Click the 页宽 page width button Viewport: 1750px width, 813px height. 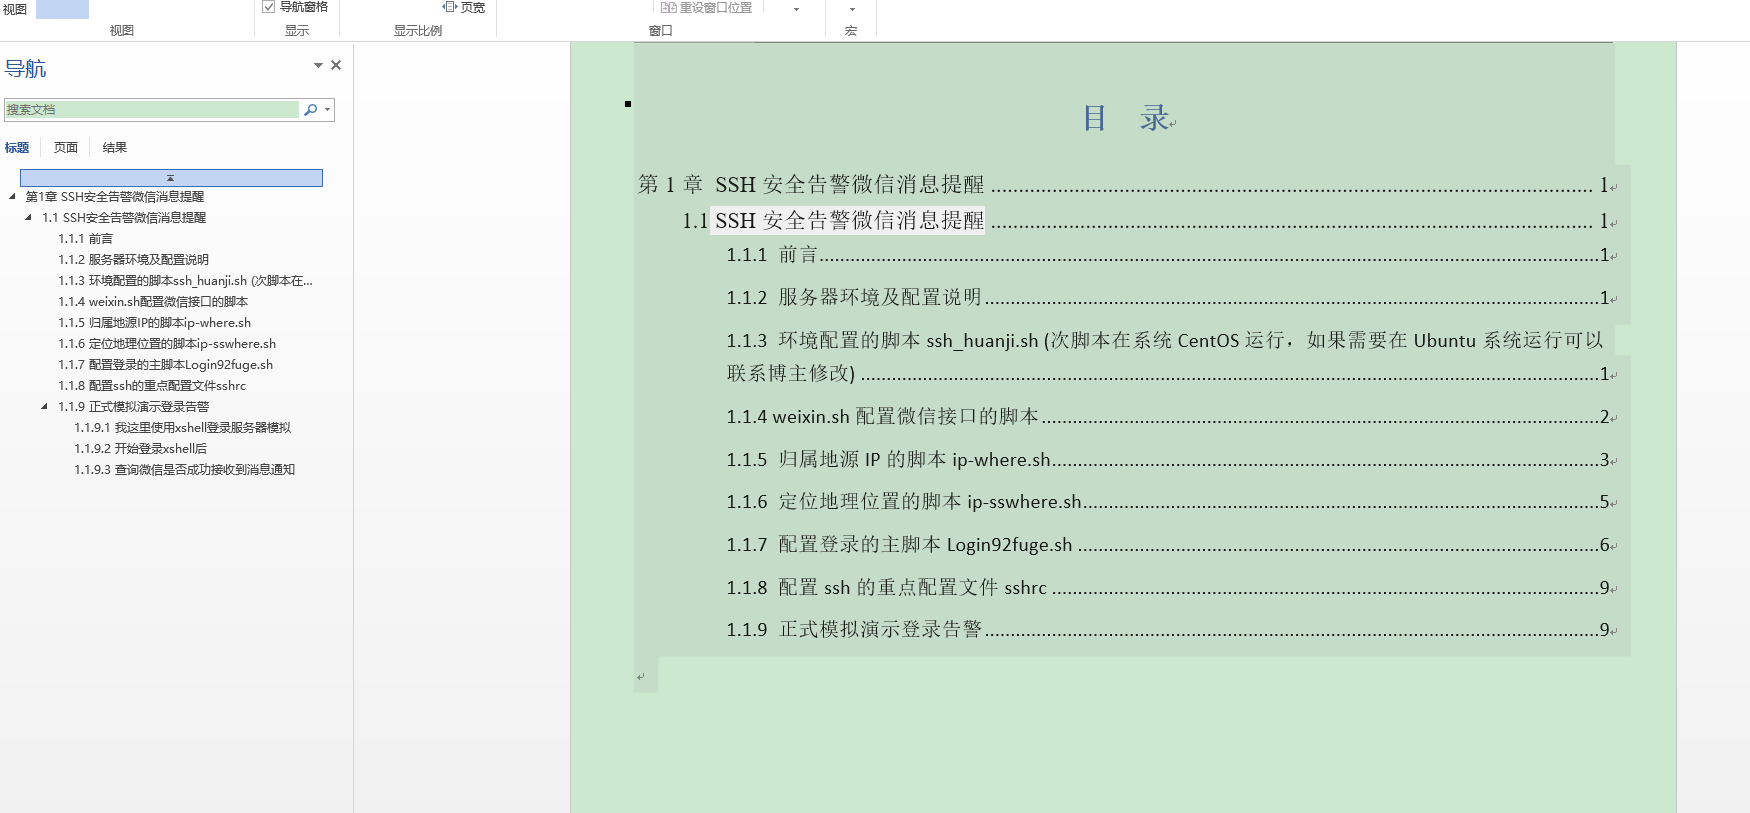click(x=464, y=7)
